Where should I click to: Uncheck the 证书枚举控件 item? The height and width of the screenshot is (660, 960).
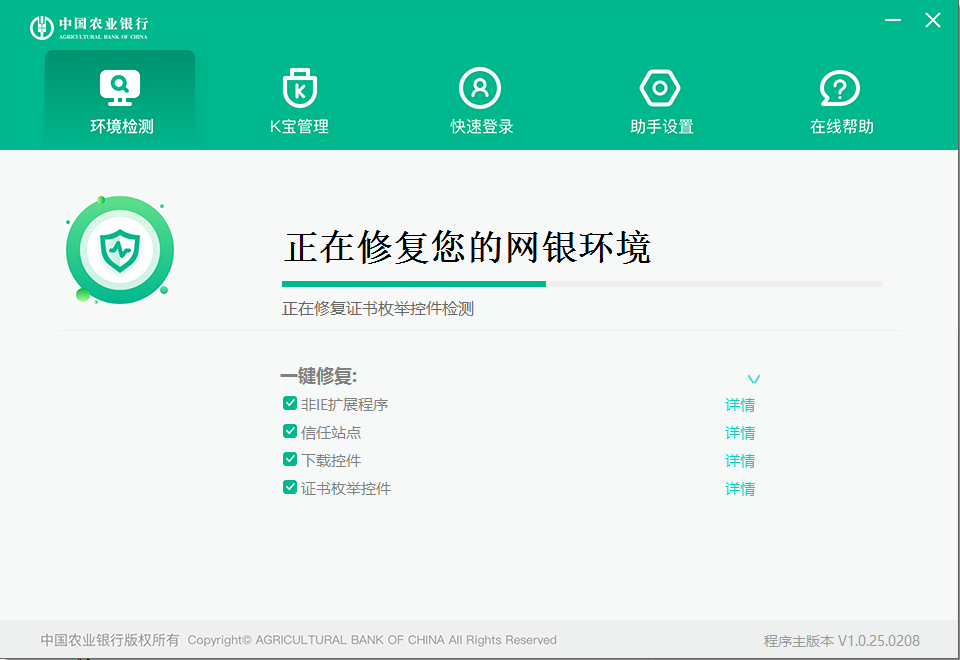(289, 488)
